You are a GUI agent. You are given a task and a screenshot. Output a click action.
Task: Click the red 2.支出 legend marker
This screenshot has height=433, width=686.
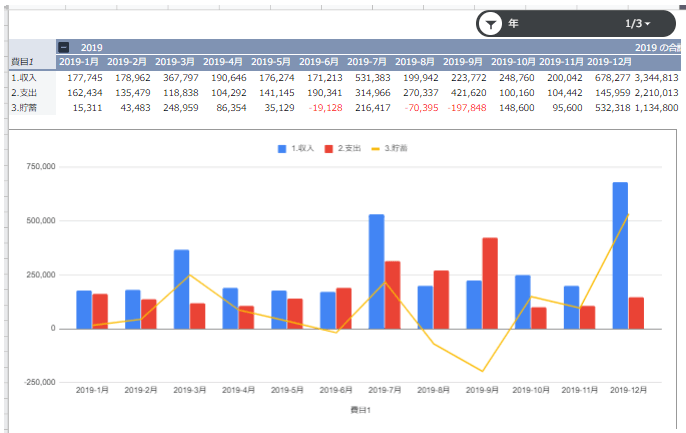[329, 148]
